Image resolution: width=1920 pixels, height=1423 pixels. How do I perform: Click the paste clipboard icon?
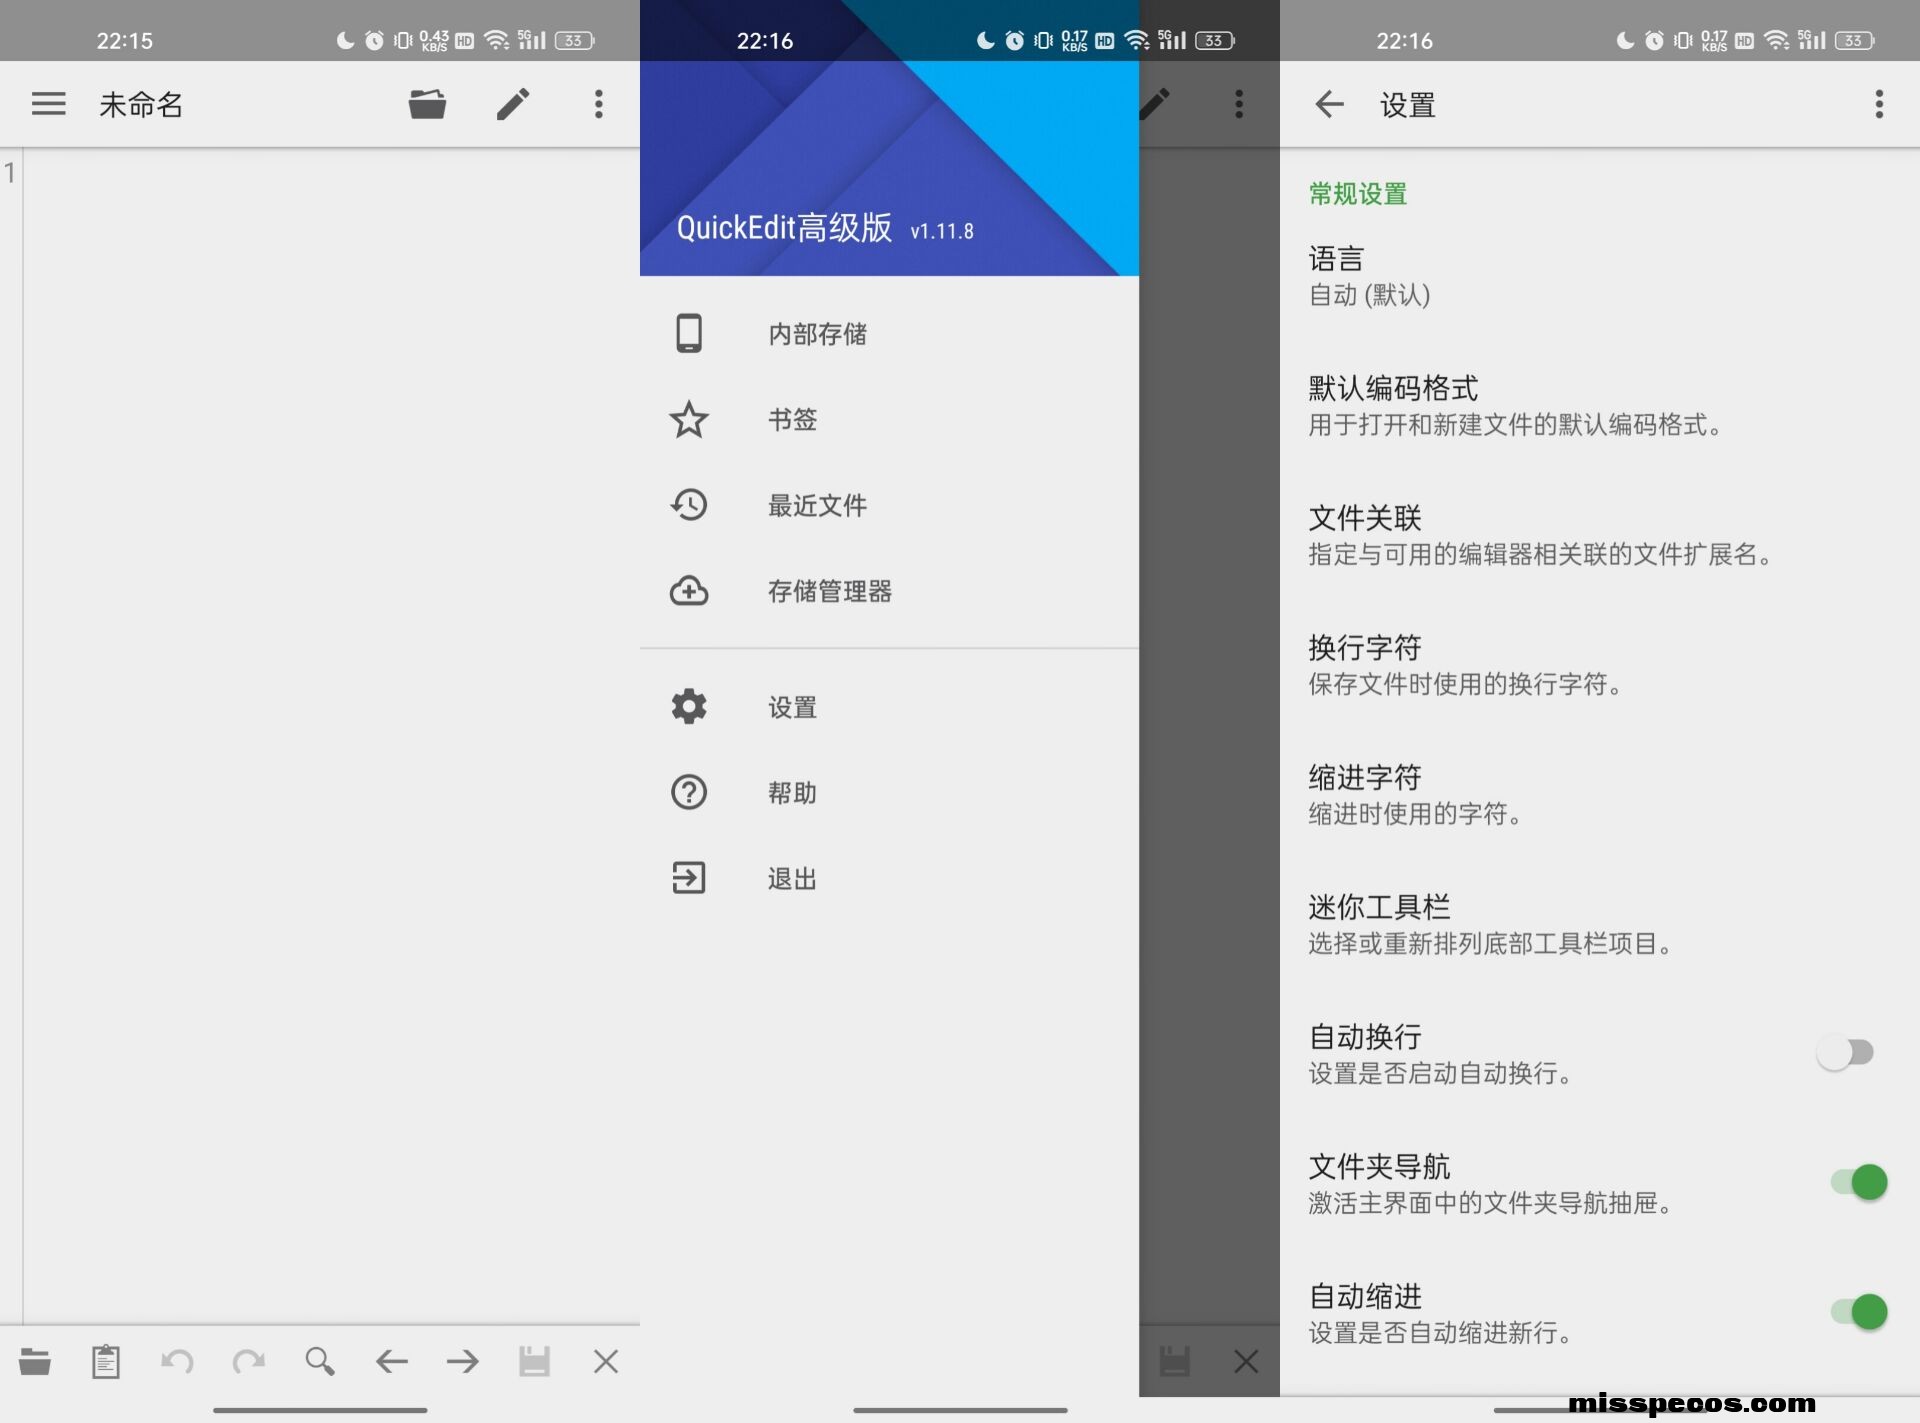click(106, 1361)
